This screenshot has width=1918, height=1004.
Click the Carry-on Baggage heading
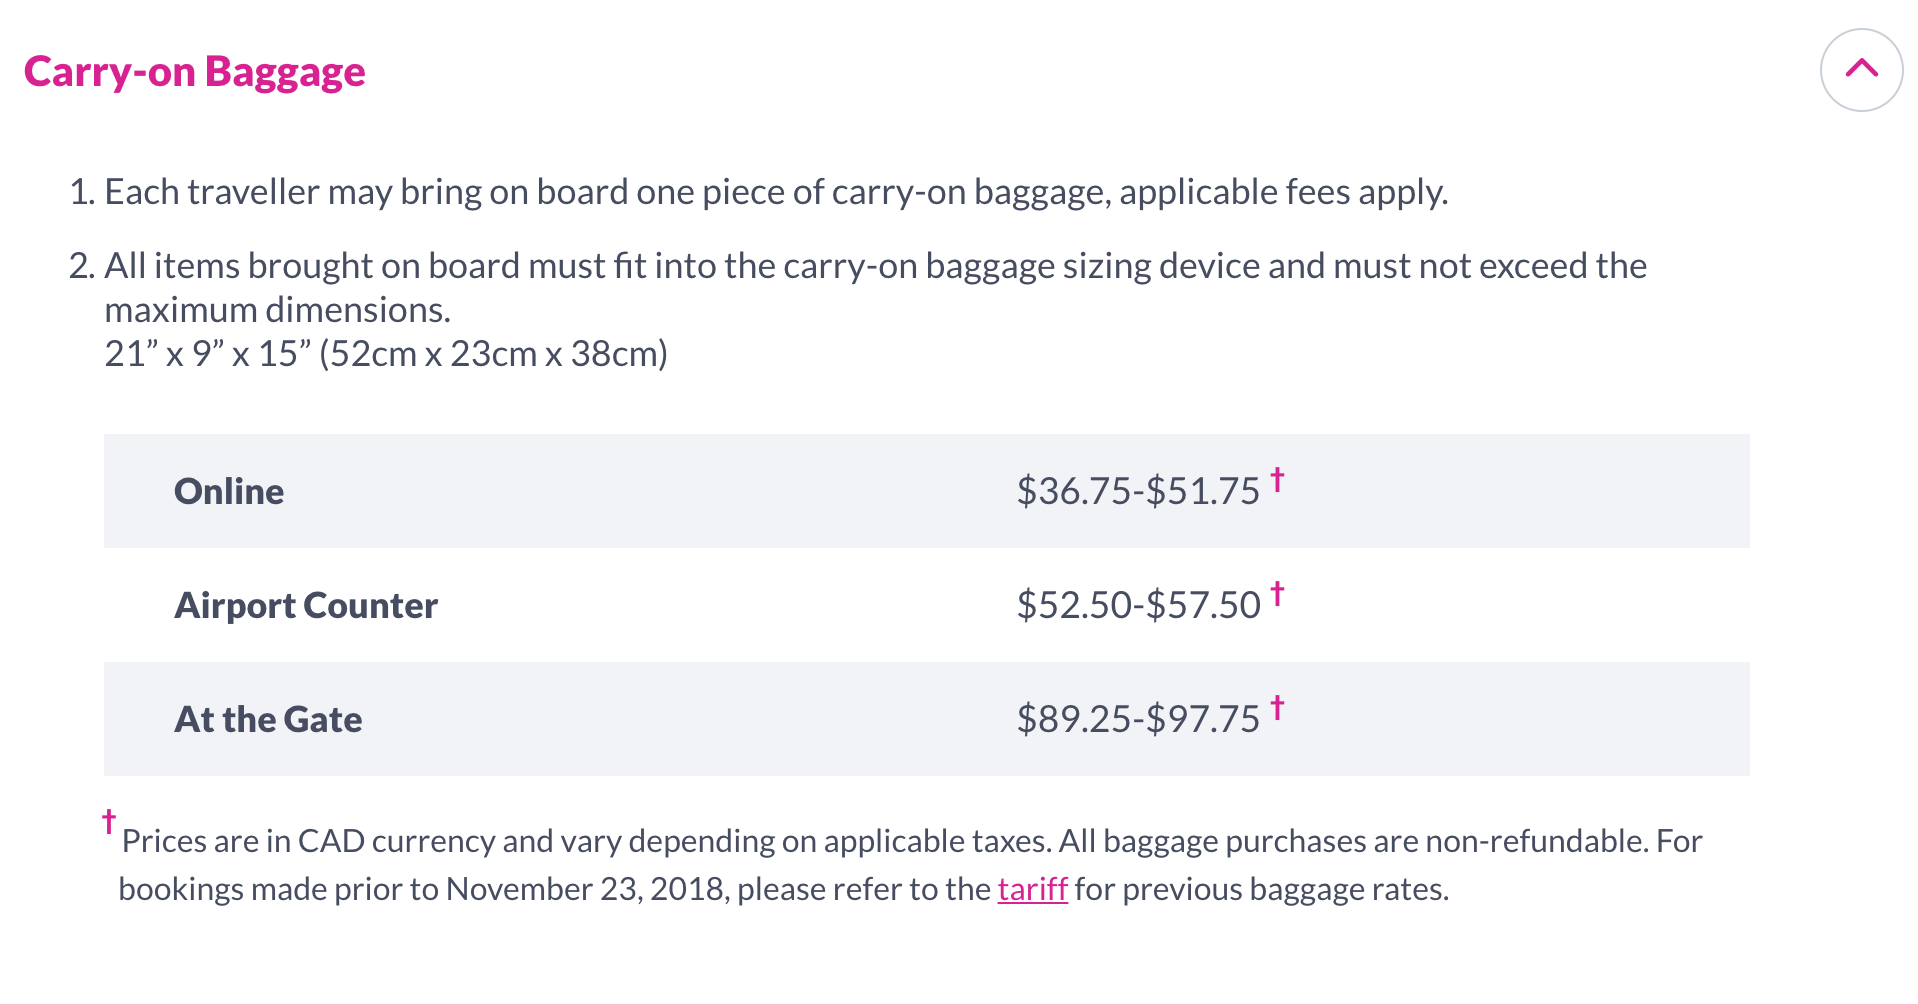(195, 72)
